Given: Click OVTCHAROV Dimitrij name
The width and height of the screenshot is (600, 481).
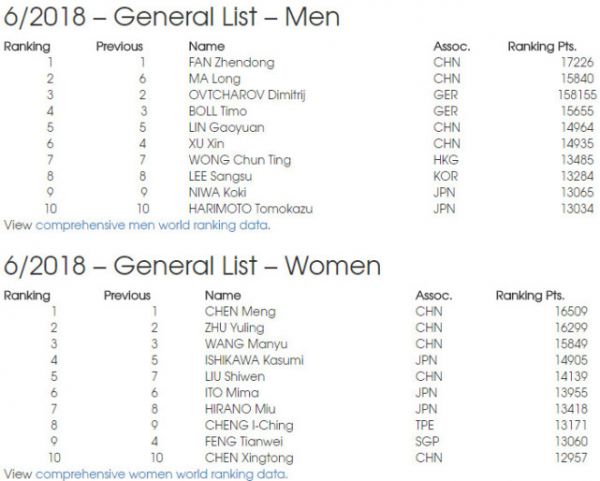Looking at the screenshot, I should point(247,95).
